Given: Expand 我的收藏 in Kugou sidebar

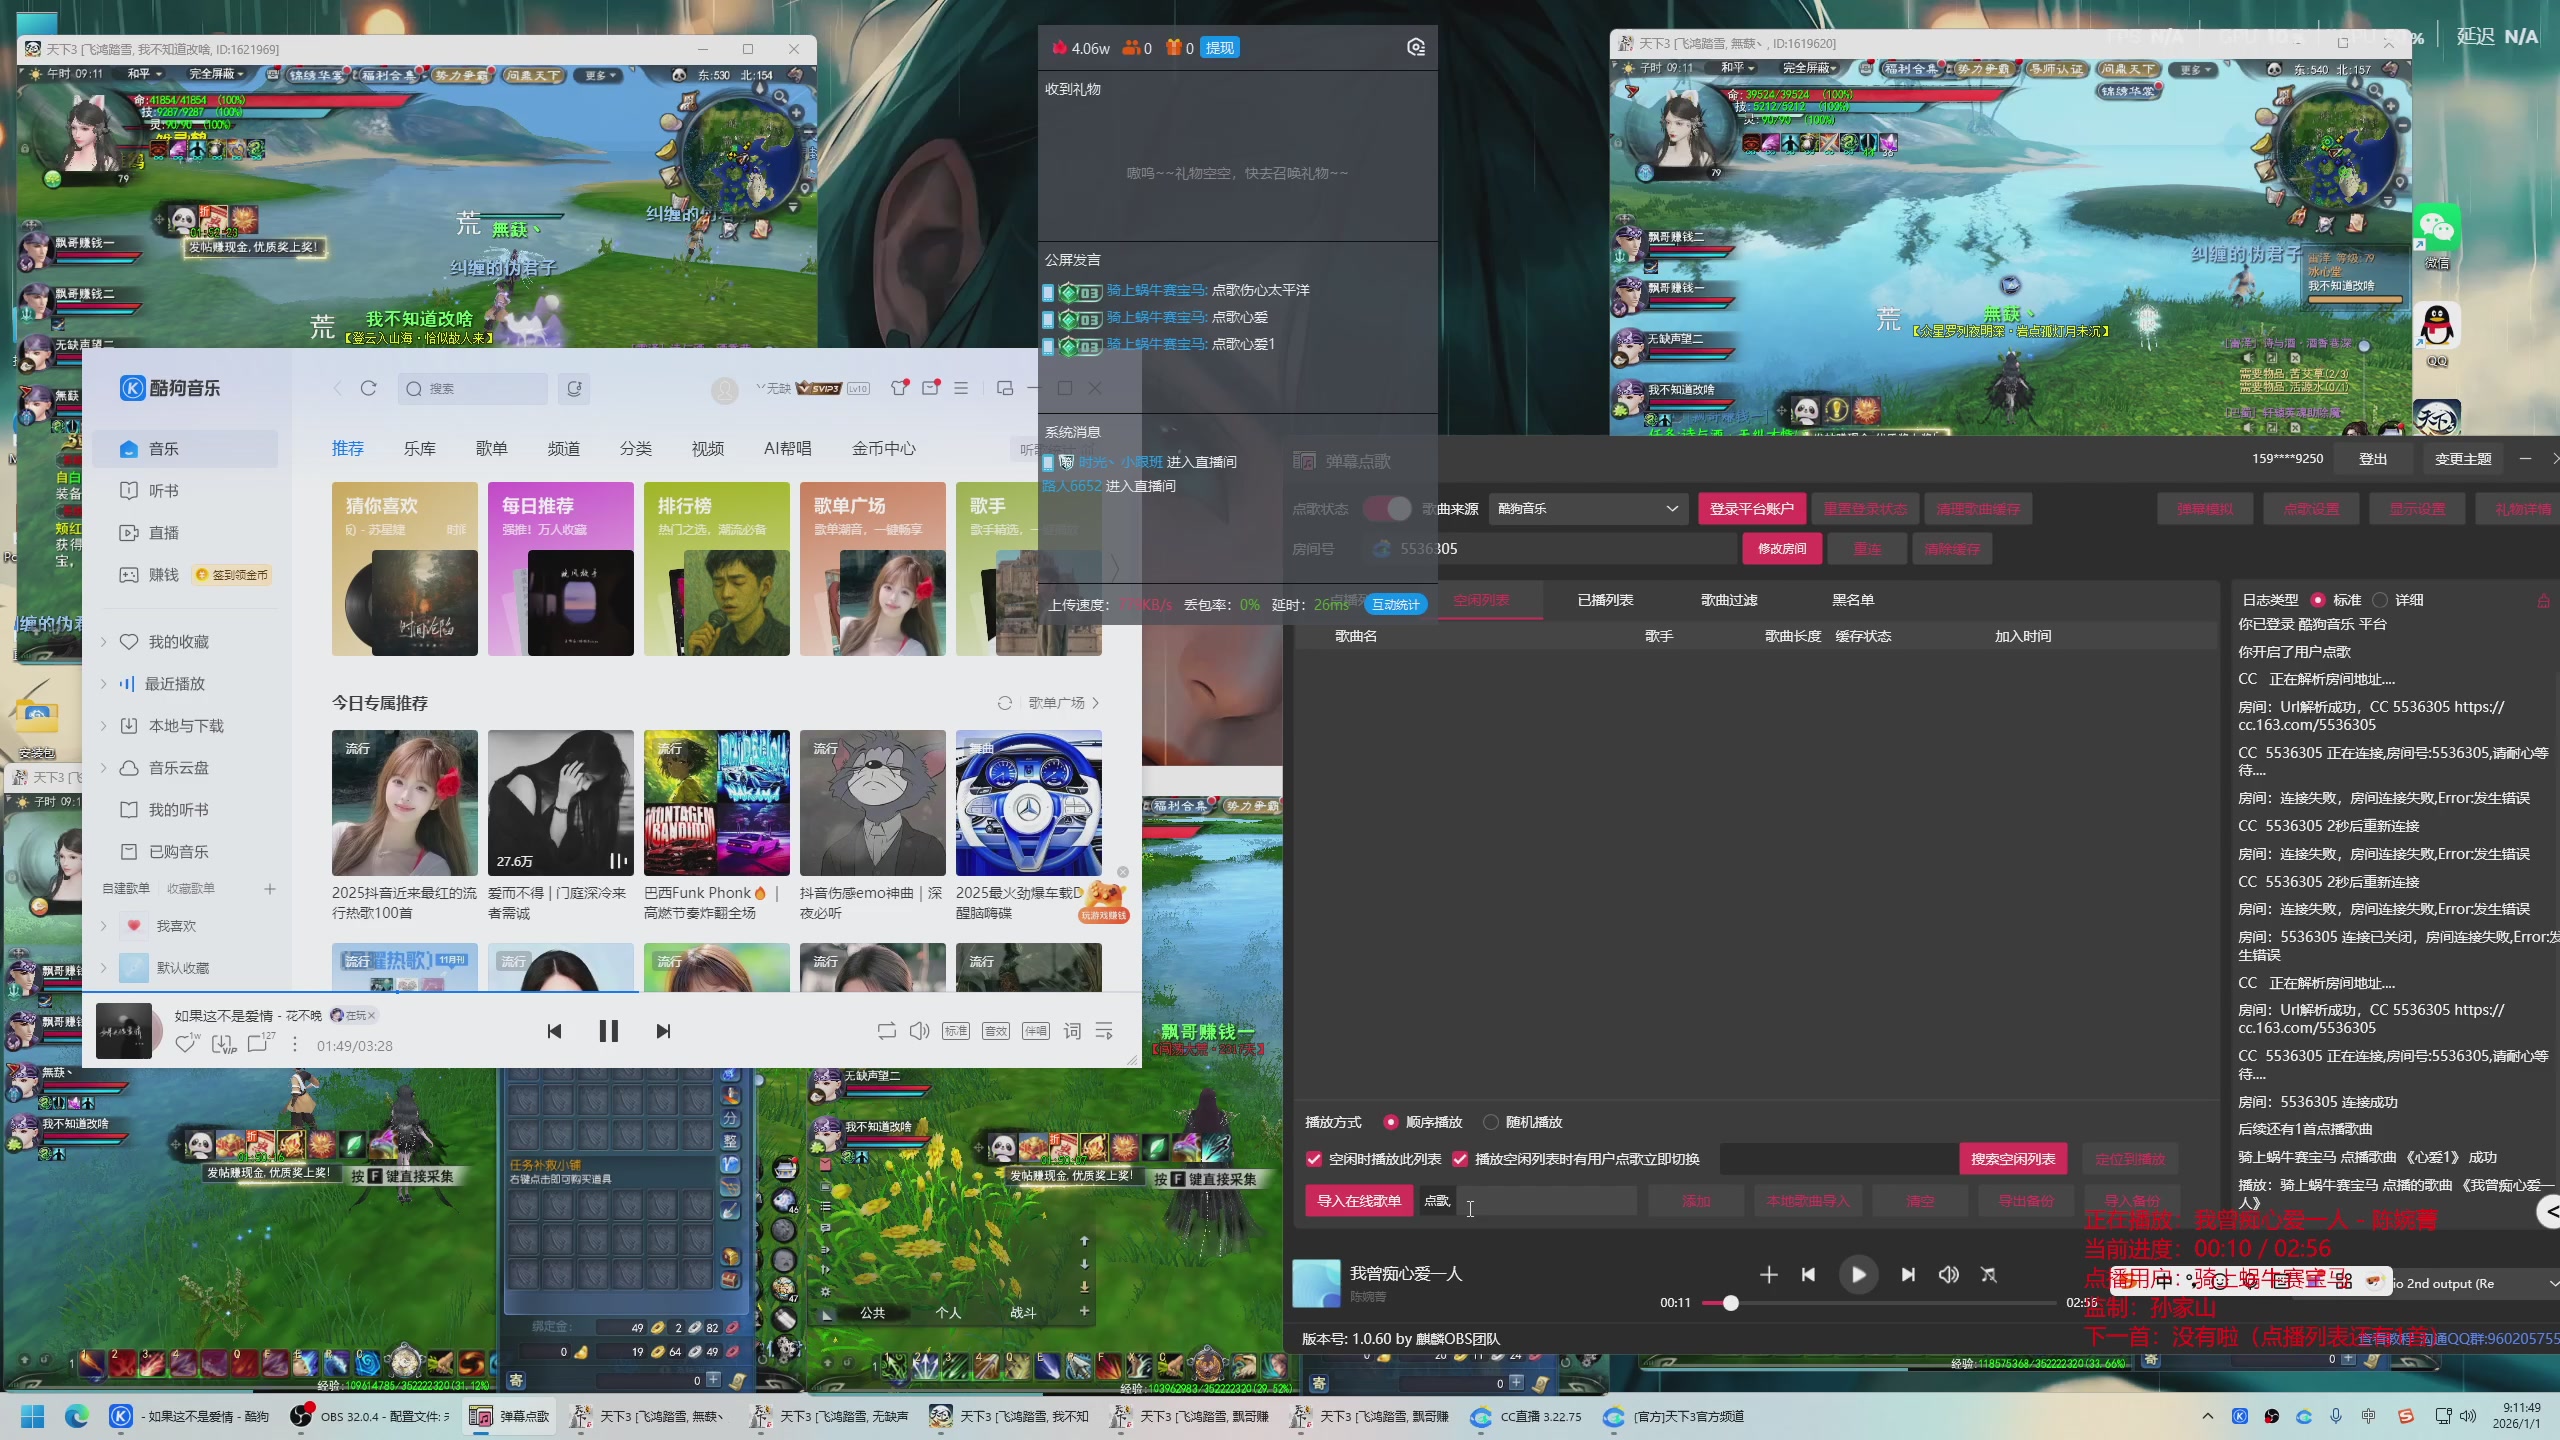Looking at the screenshot, I should [x=103, y=642].
